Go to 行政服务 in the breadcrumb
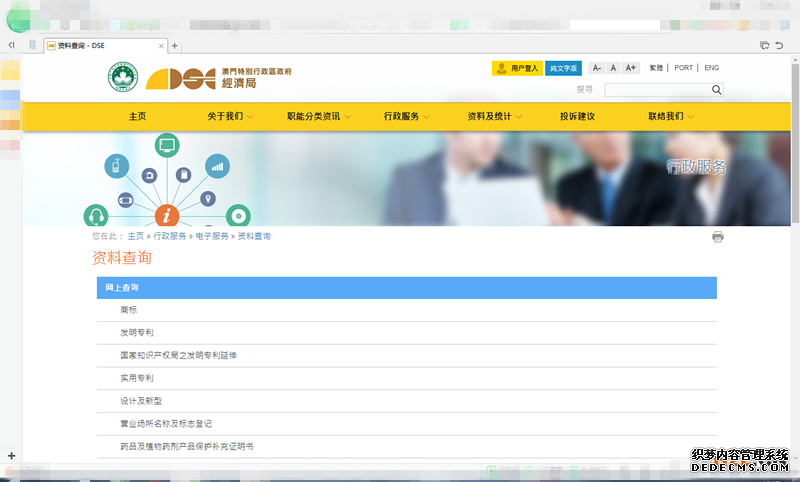The width and height of the screenshot is (800, 482). [x=170, y=236]
